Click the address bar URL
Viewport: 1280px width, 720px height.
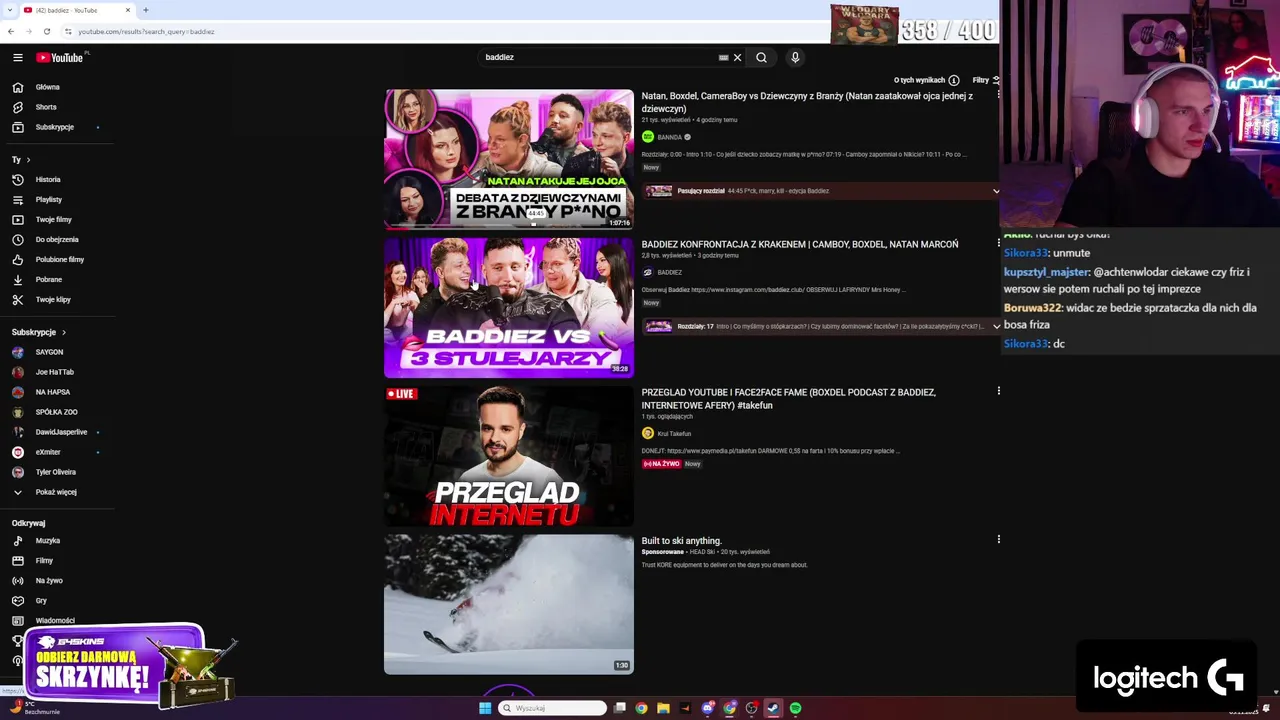146,31
